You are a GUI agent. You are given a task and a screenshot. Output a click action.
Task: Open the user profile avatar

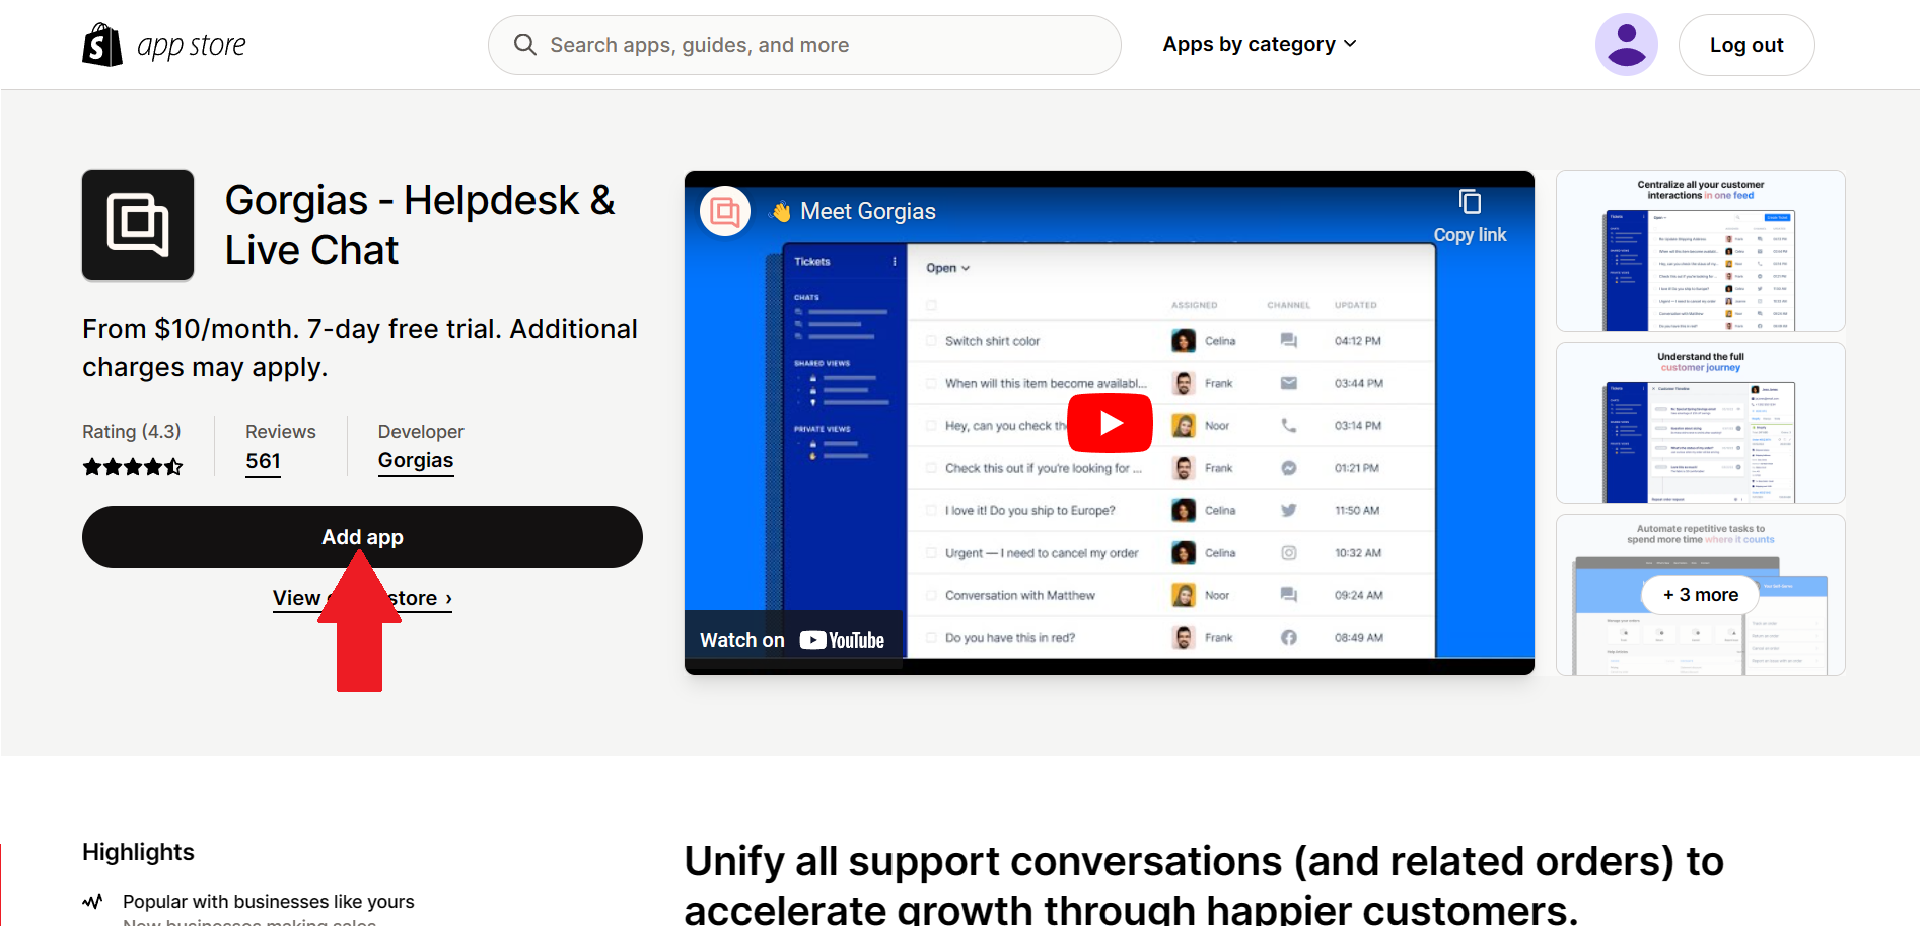[1626, 45]
